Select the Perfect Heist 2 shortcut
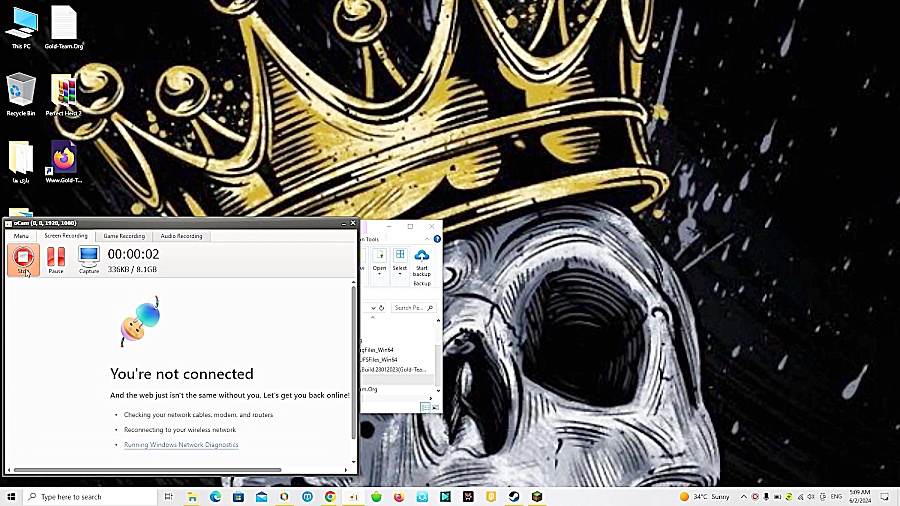Image resolution: width=900 pixels, height=506 pixels. (64, 95)
